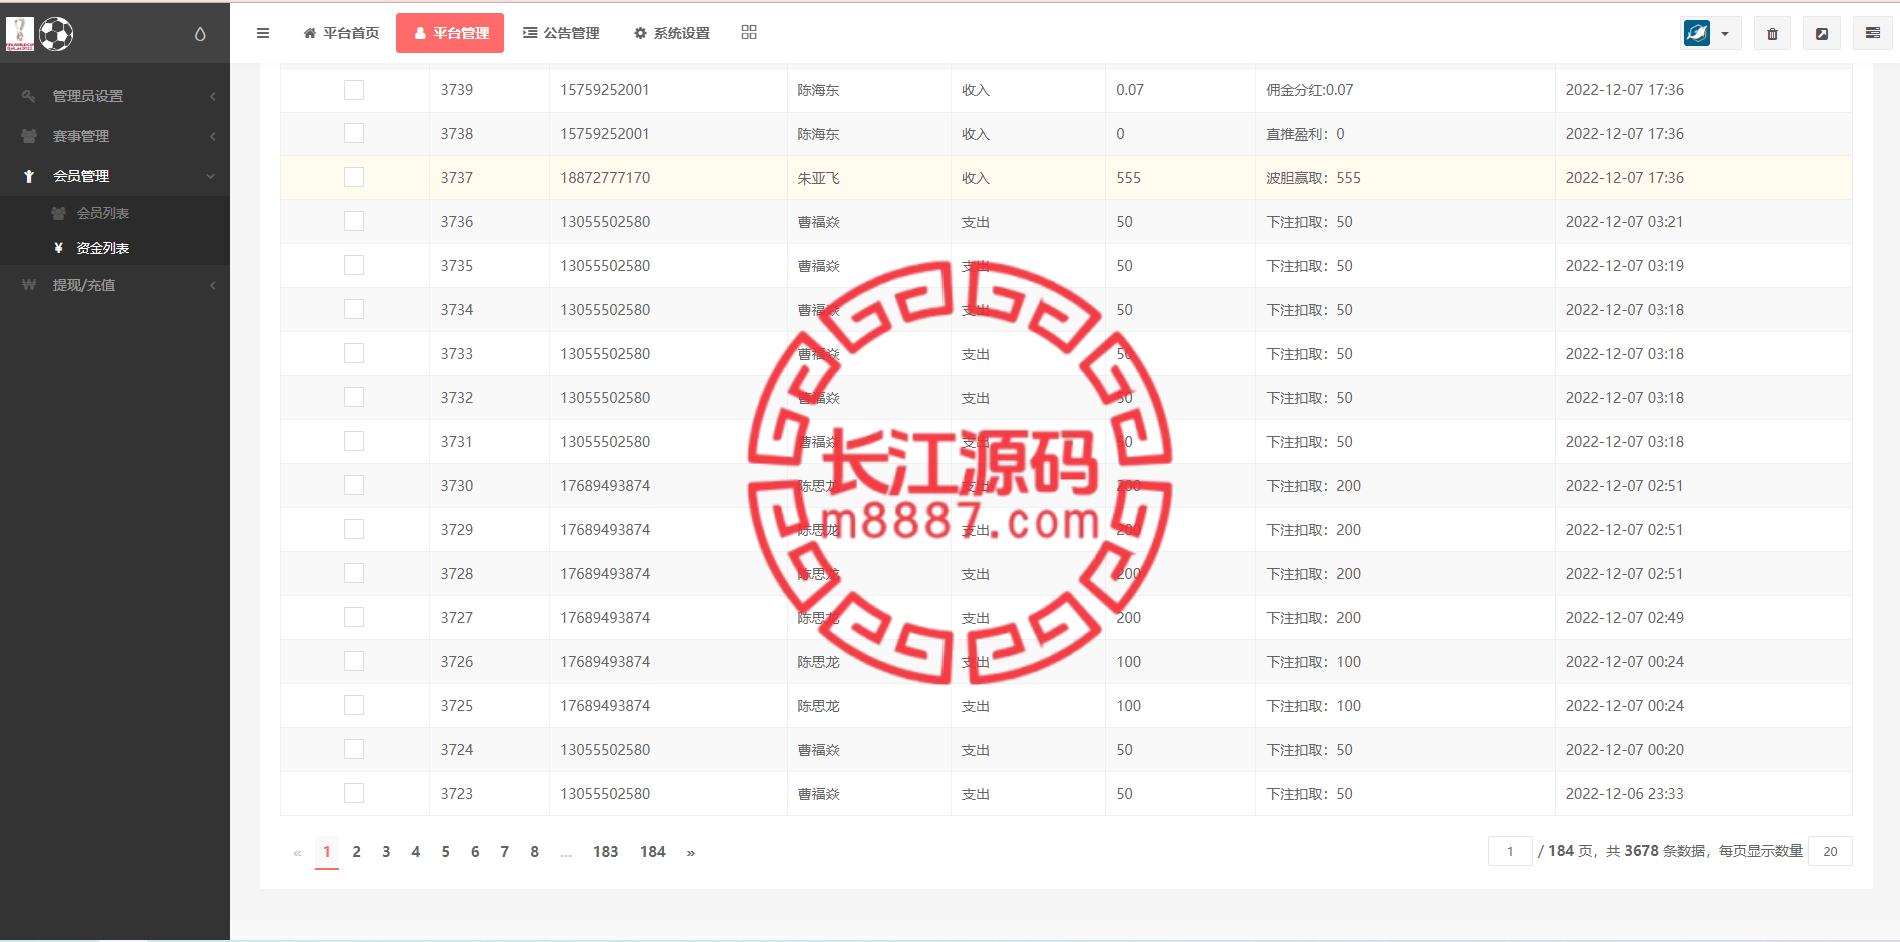
Task: Click current page 1 in pagination
Action: (x=327, y=852)
